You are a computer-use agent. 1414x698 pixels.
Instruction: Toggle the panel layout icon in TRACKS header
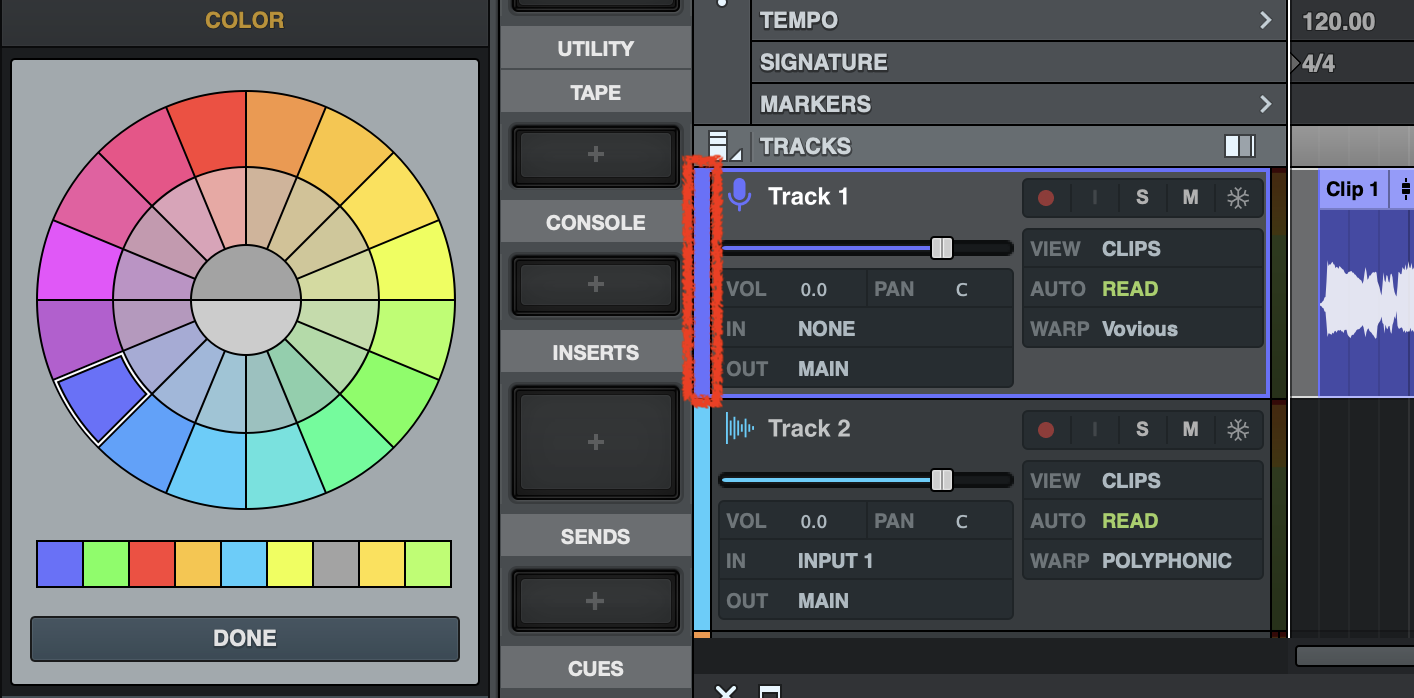pyautogui.click(x=1239, y=146)
